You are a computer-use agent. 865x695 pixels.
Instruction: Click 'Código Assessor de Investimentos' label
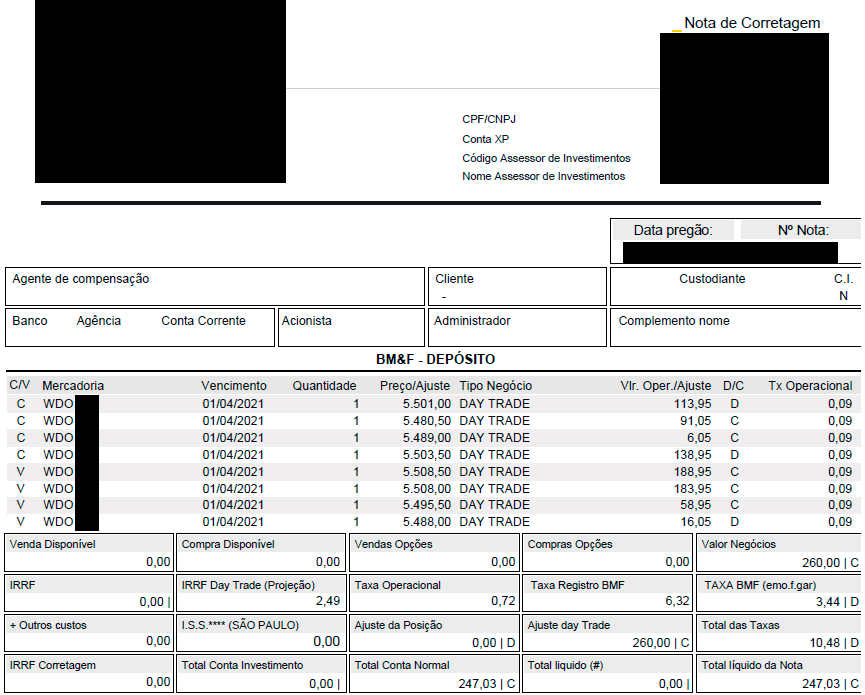(546, 158)
